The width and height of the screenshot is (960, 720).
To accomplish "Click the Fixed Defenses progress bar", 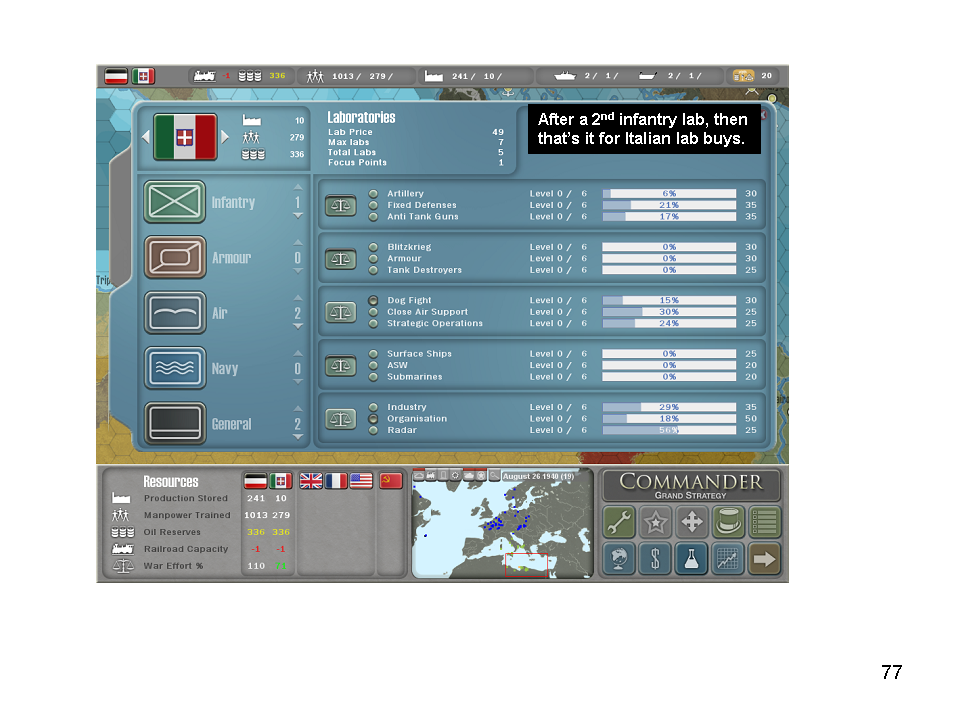I will (669, 205).
